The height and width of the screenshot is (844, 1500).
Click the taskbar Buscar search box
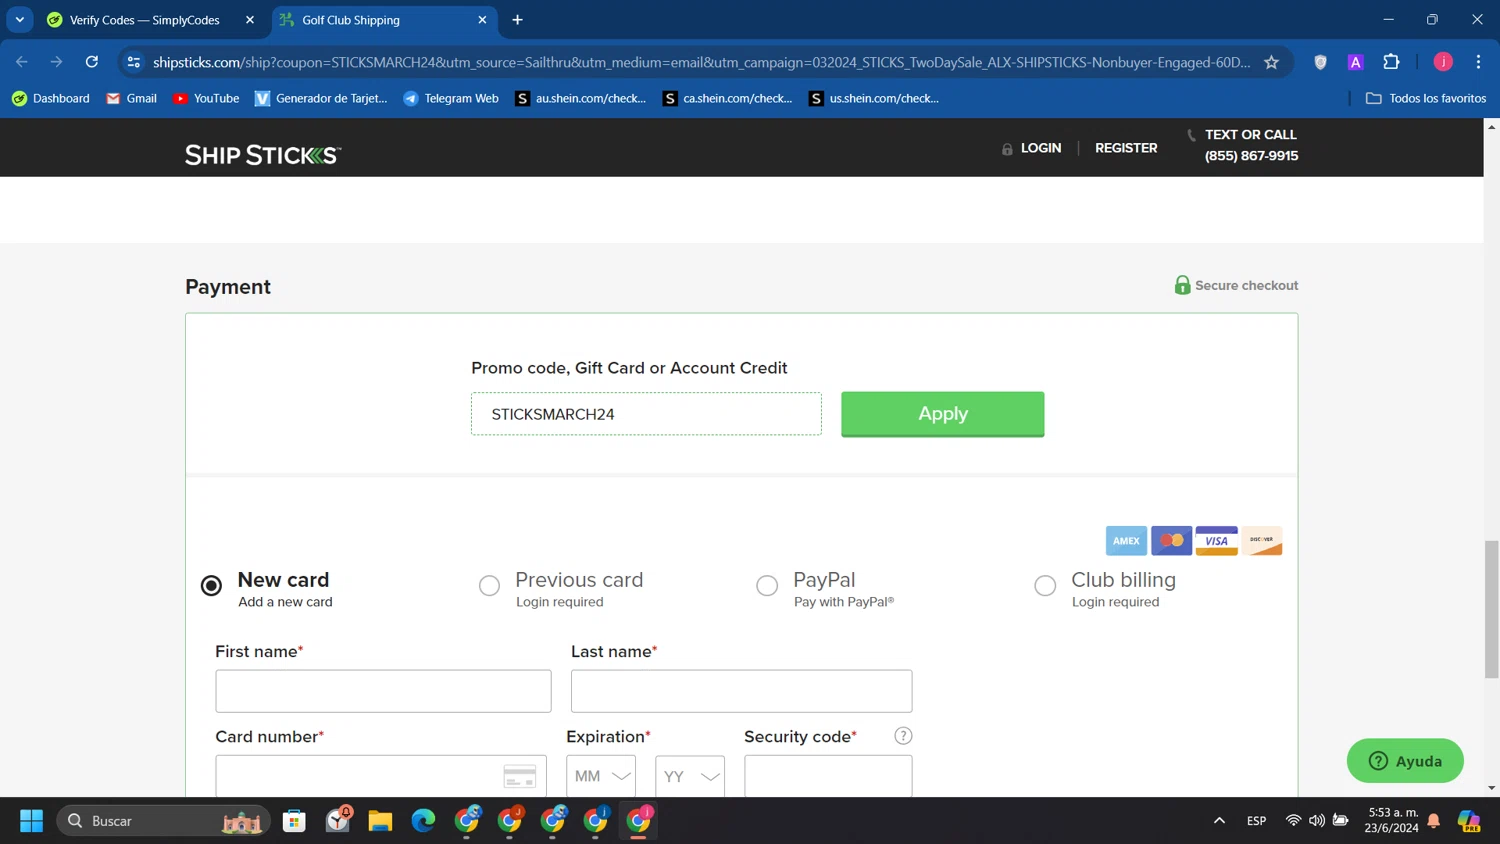coord(163,821)
